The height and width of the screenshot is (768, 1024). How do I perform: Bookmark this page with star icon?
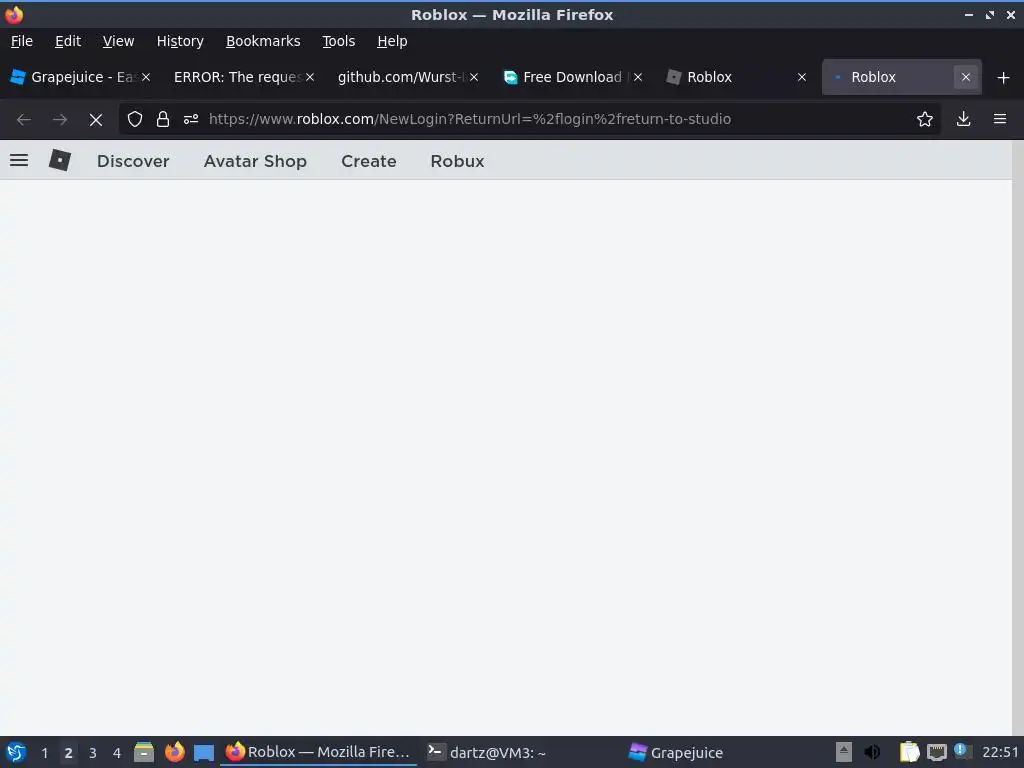click(924, 120)
